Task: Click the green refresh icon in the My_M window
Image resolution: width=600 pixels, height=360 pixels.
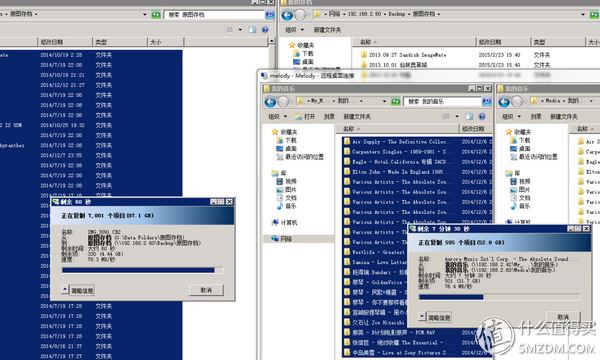Action: [395, 101]
